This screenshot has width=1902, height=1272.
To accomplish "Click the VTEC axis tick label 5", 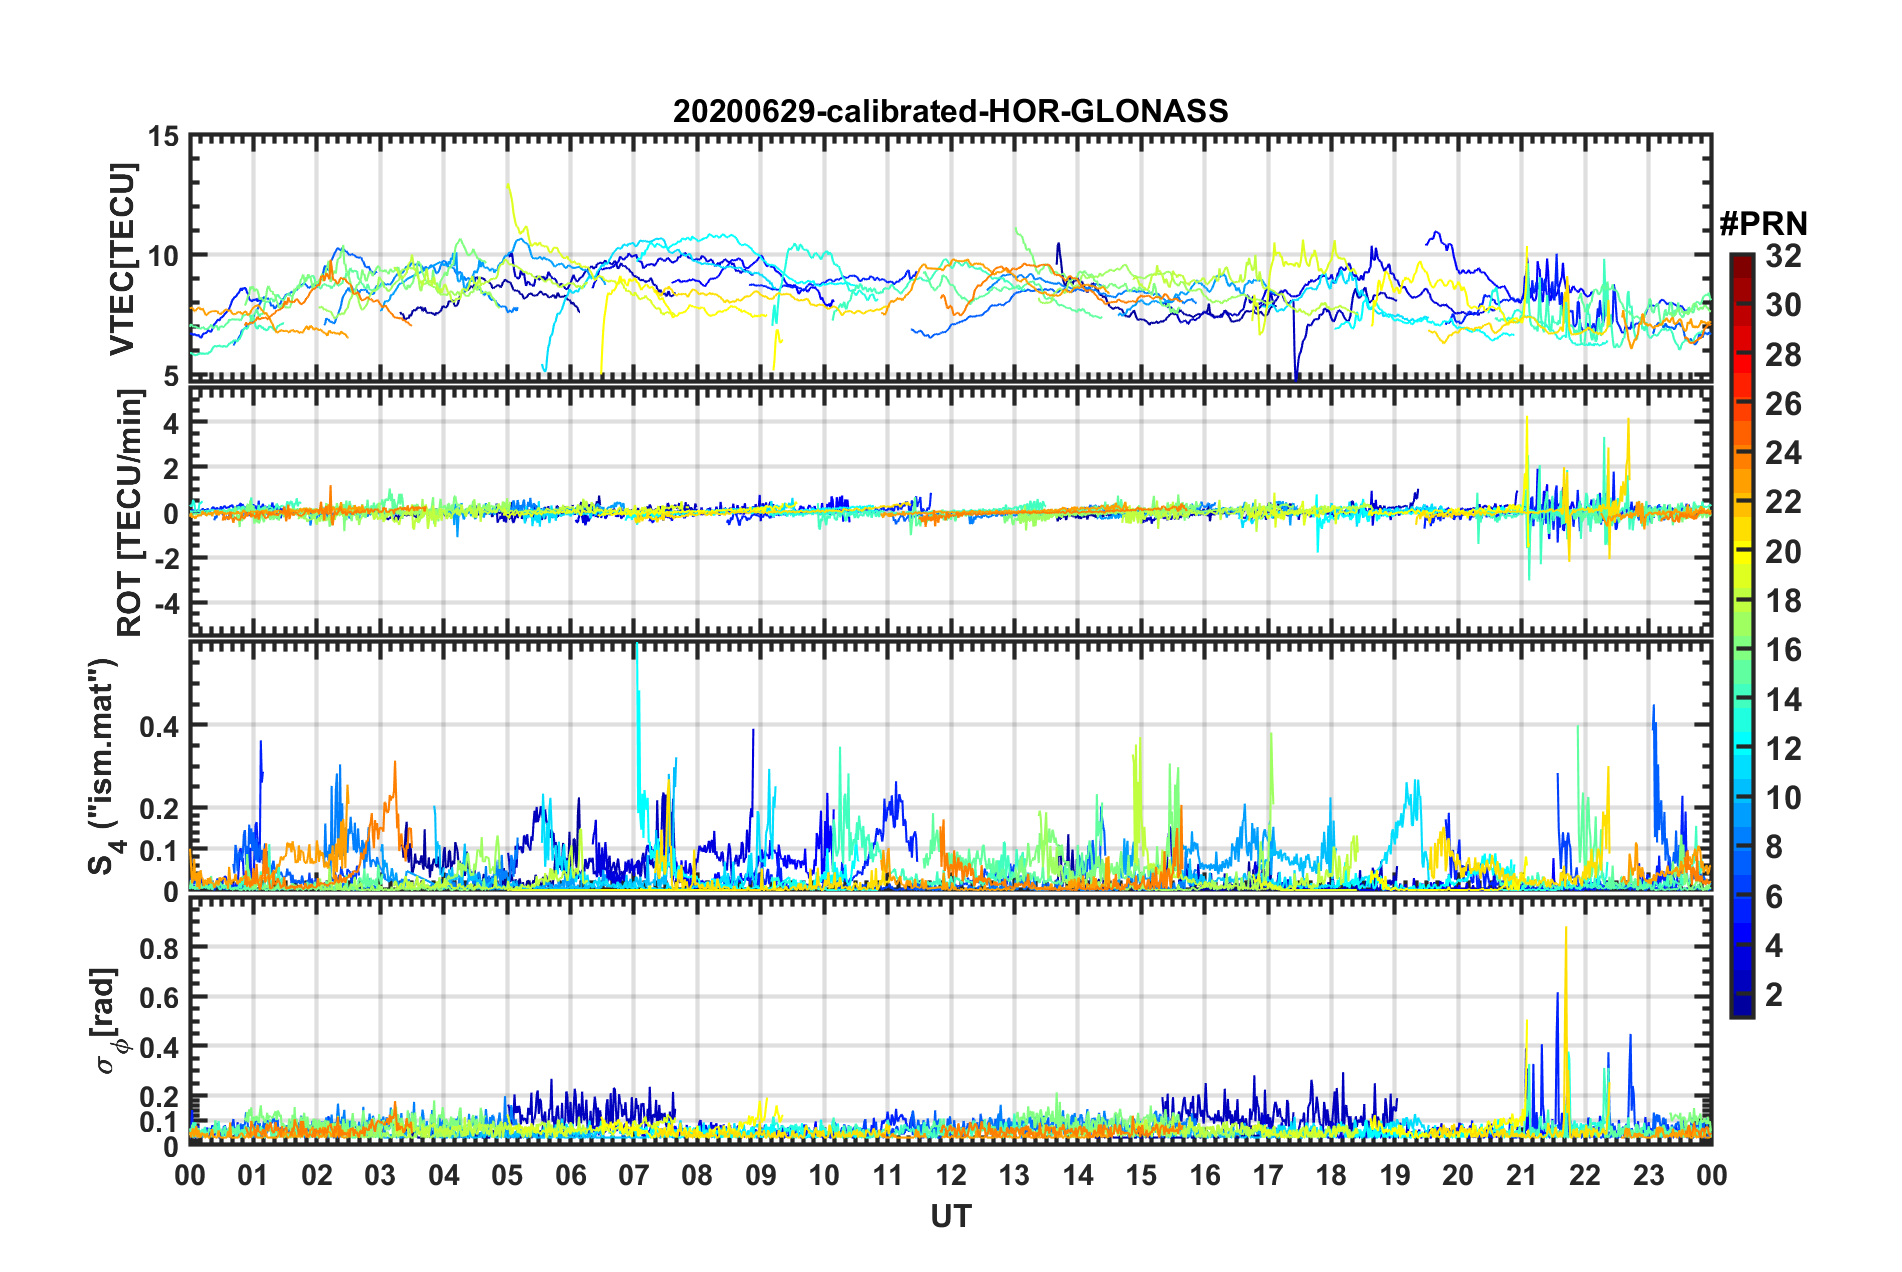I will tap(171, 376).
